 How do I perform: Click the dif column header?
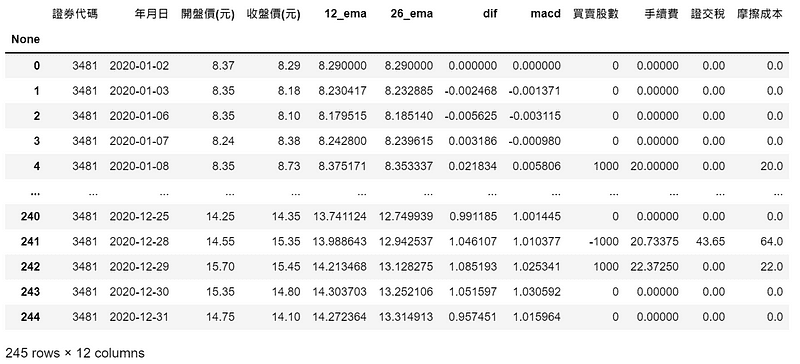(490, 14)
